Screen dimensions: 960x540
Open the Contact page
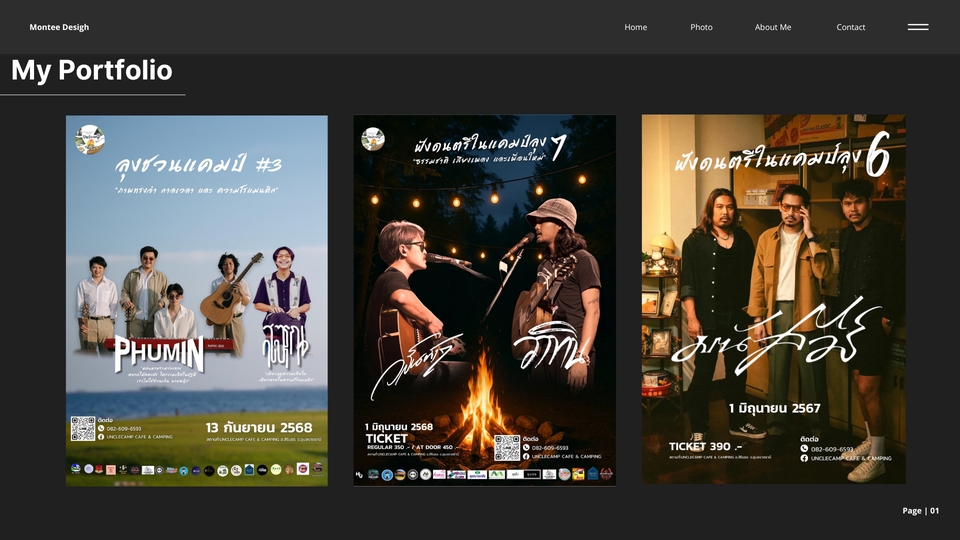[x=850, y=27]
